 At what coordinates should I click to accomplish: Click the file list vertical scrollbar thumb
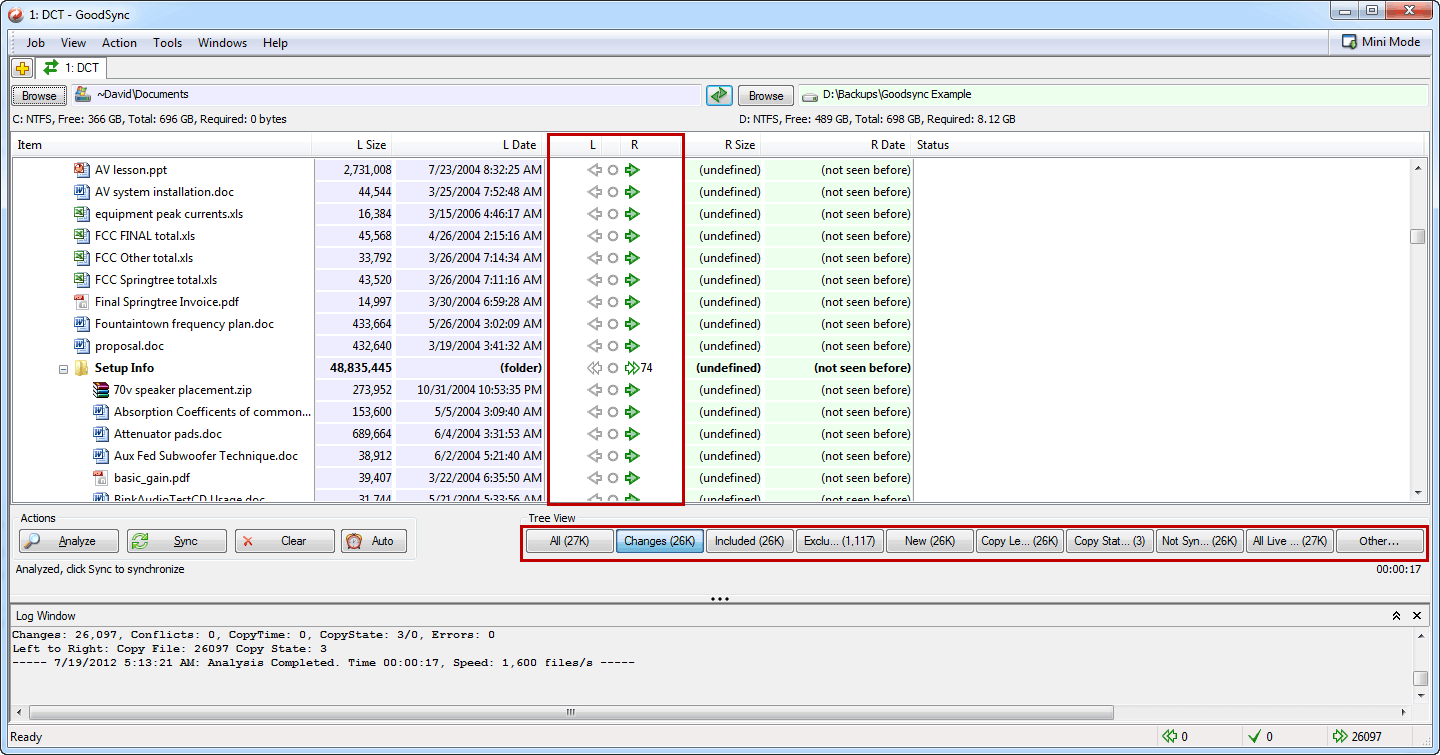coord(1417,237)
